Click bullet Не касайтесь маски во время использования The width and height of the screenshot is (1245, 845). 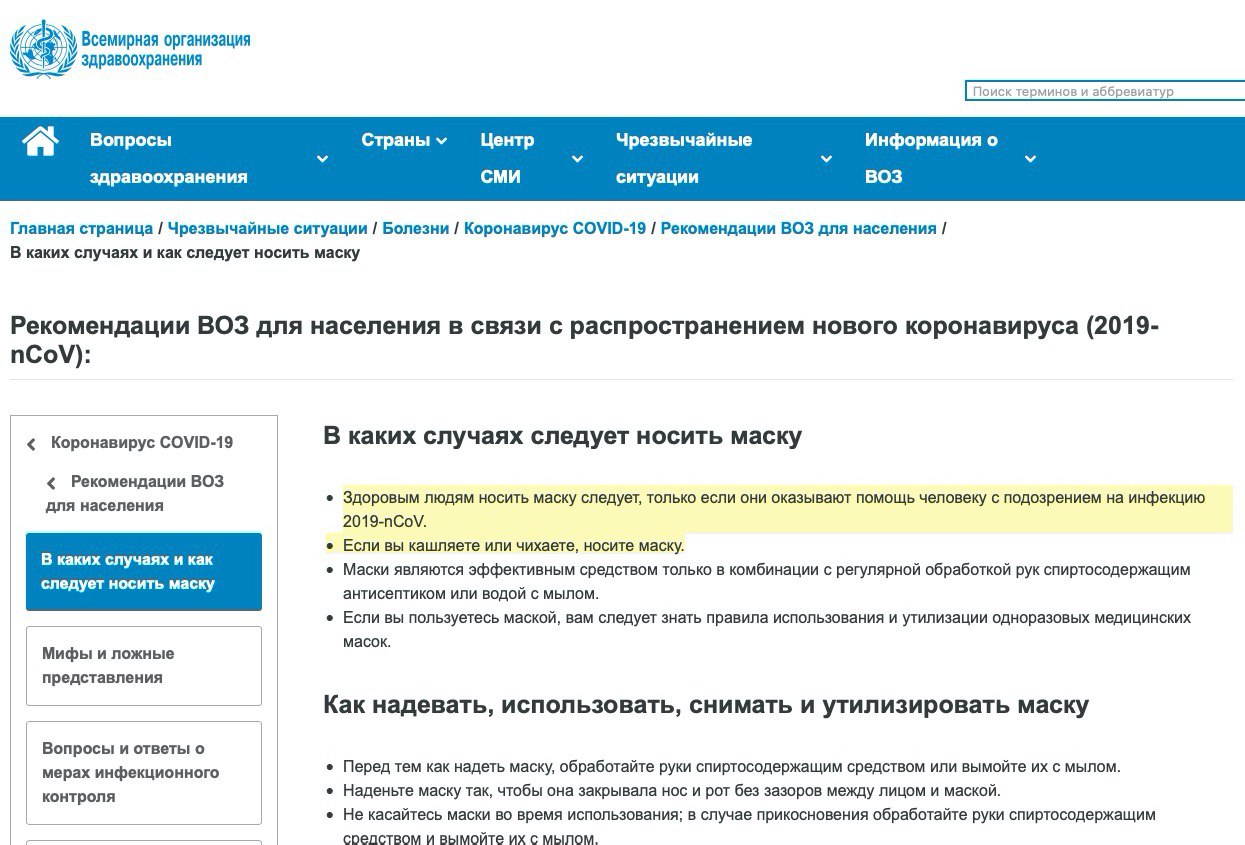point(749,826)
